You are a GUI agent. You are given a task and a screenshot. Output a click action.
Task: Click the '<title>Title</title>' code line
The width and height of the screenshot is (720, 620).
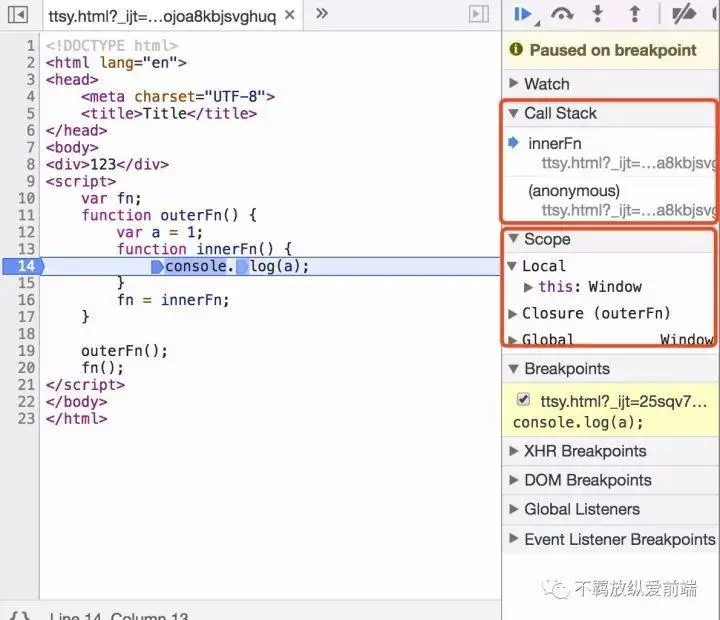pos(169,113)
